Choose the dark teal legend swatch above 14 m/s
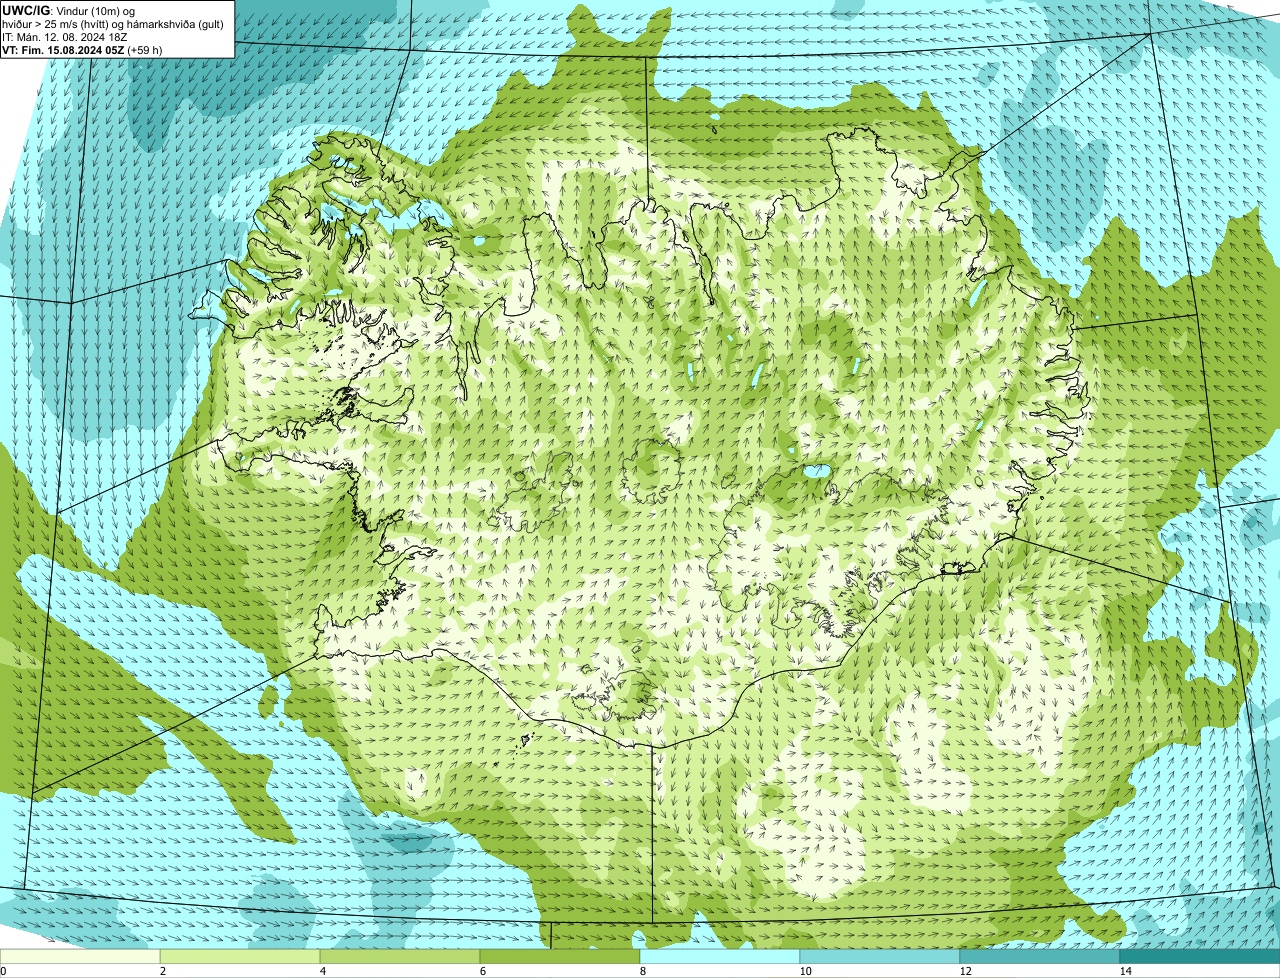 pos(1200,956)
